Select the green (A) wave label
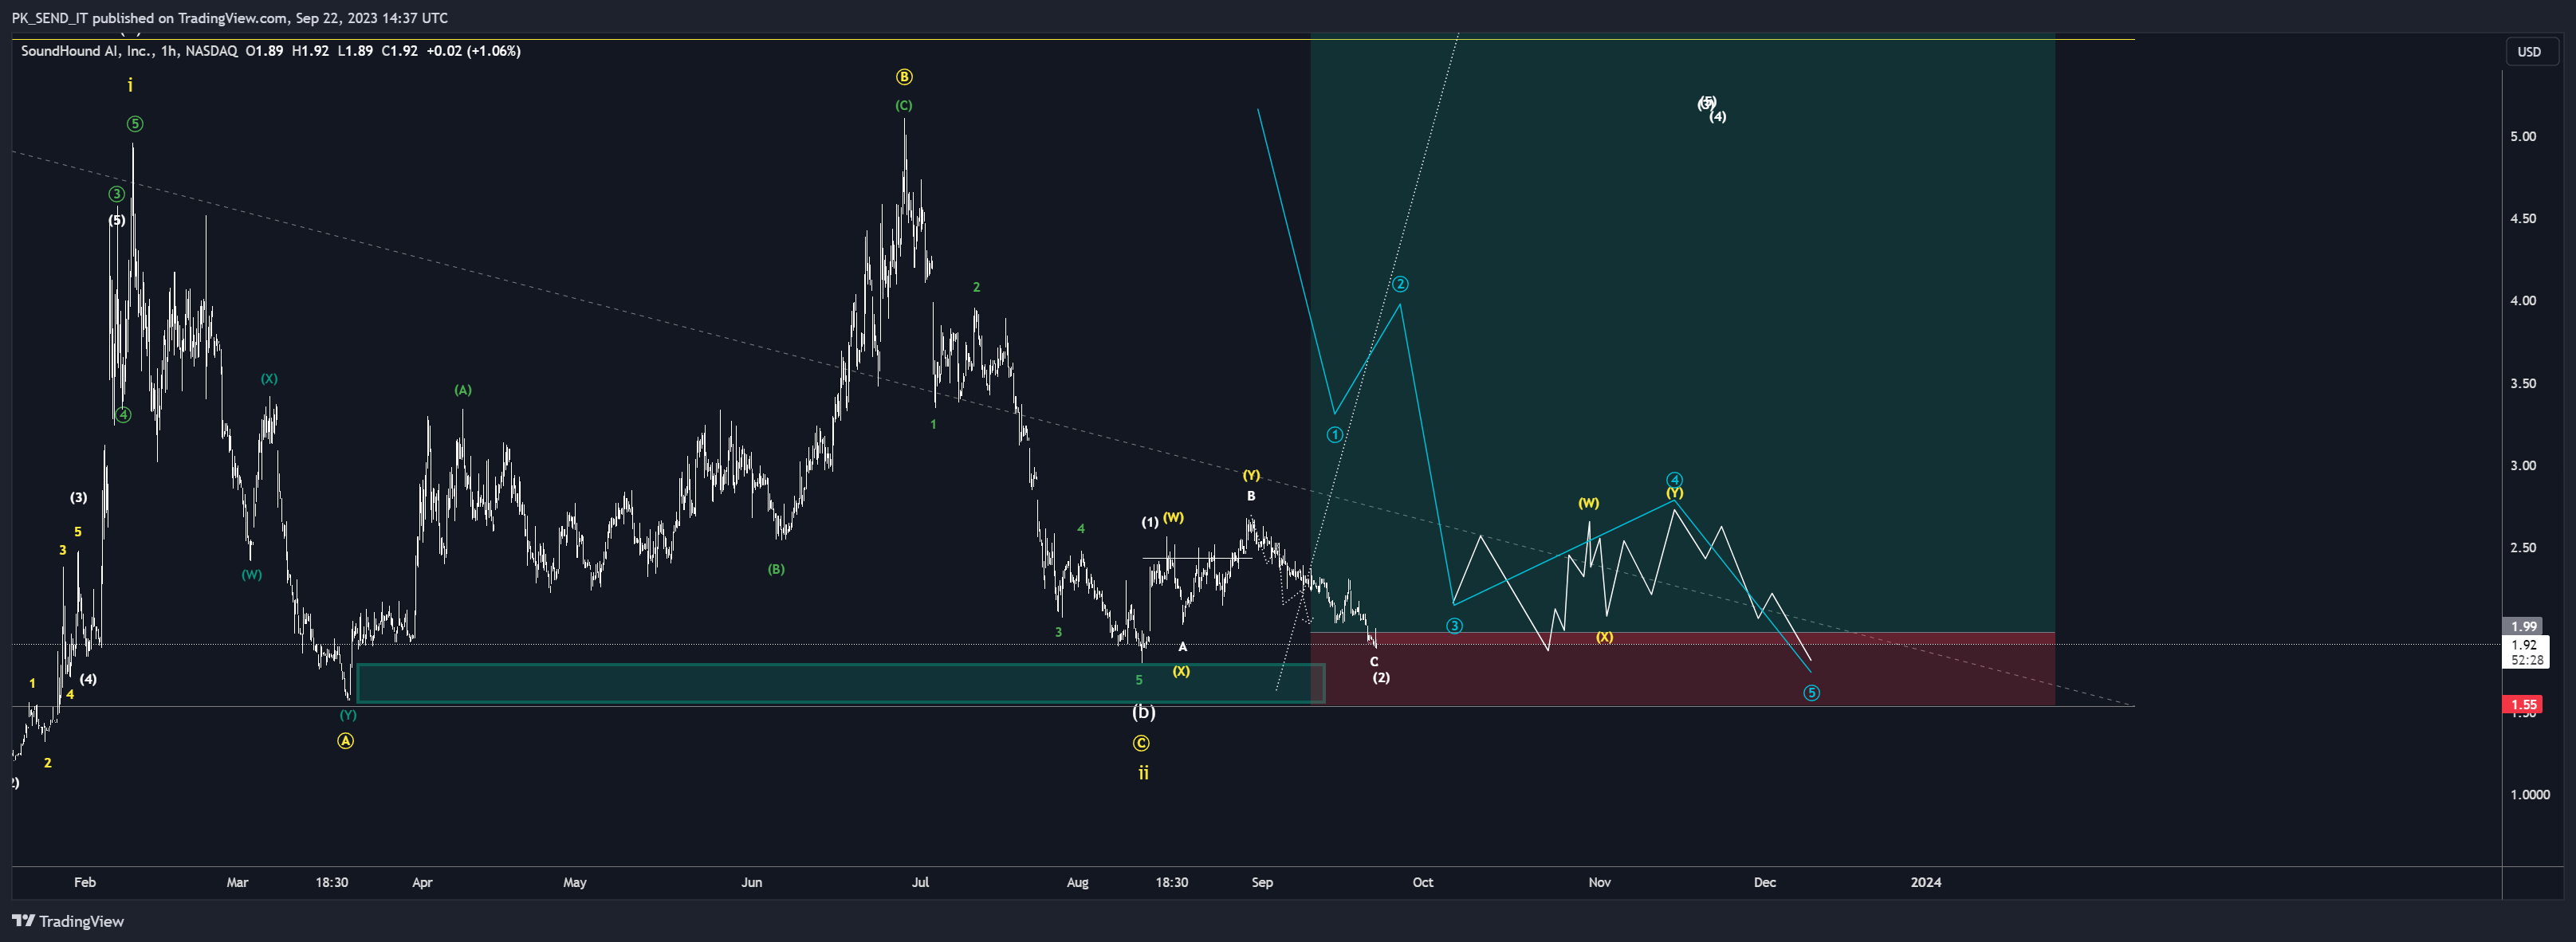Screen dimensions: 2576x942 [x=463, y=391]
